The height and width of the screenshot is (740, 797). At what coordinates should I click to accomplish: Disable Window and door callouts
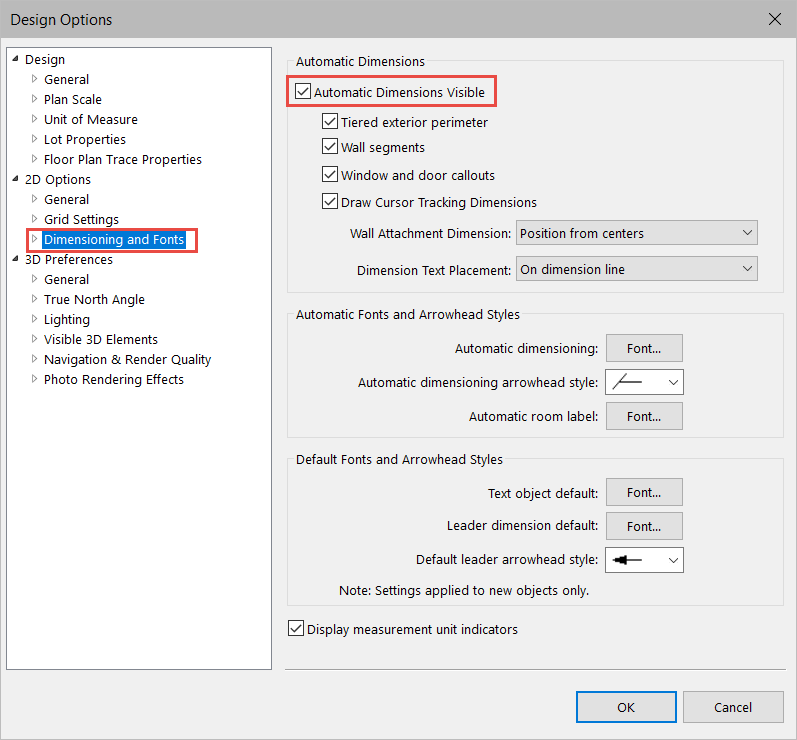tap(330, 175)
